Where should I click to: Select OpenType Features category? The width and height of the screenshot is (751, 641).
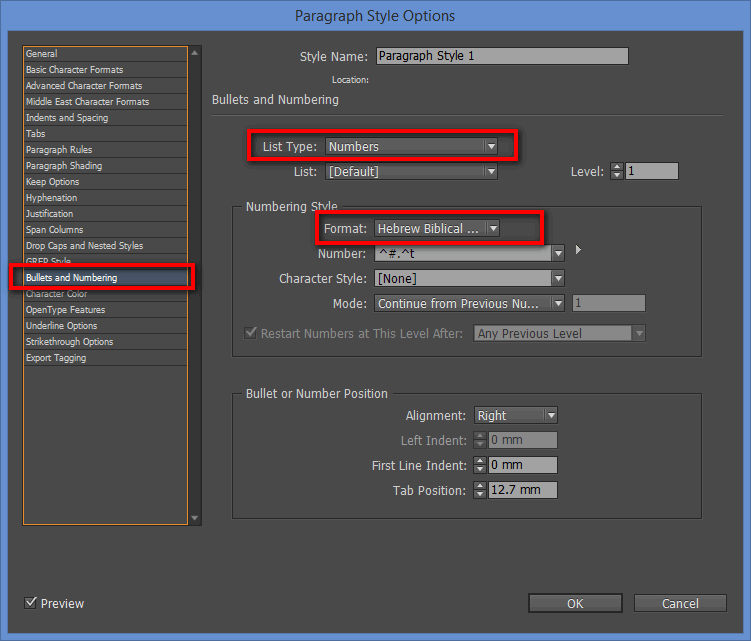tap(105, 309)
